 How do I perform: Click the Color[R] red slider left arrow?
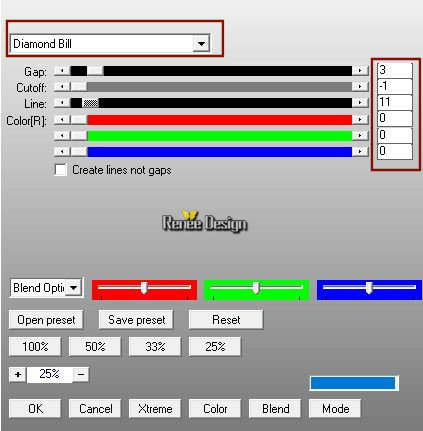tap(62, 119)
